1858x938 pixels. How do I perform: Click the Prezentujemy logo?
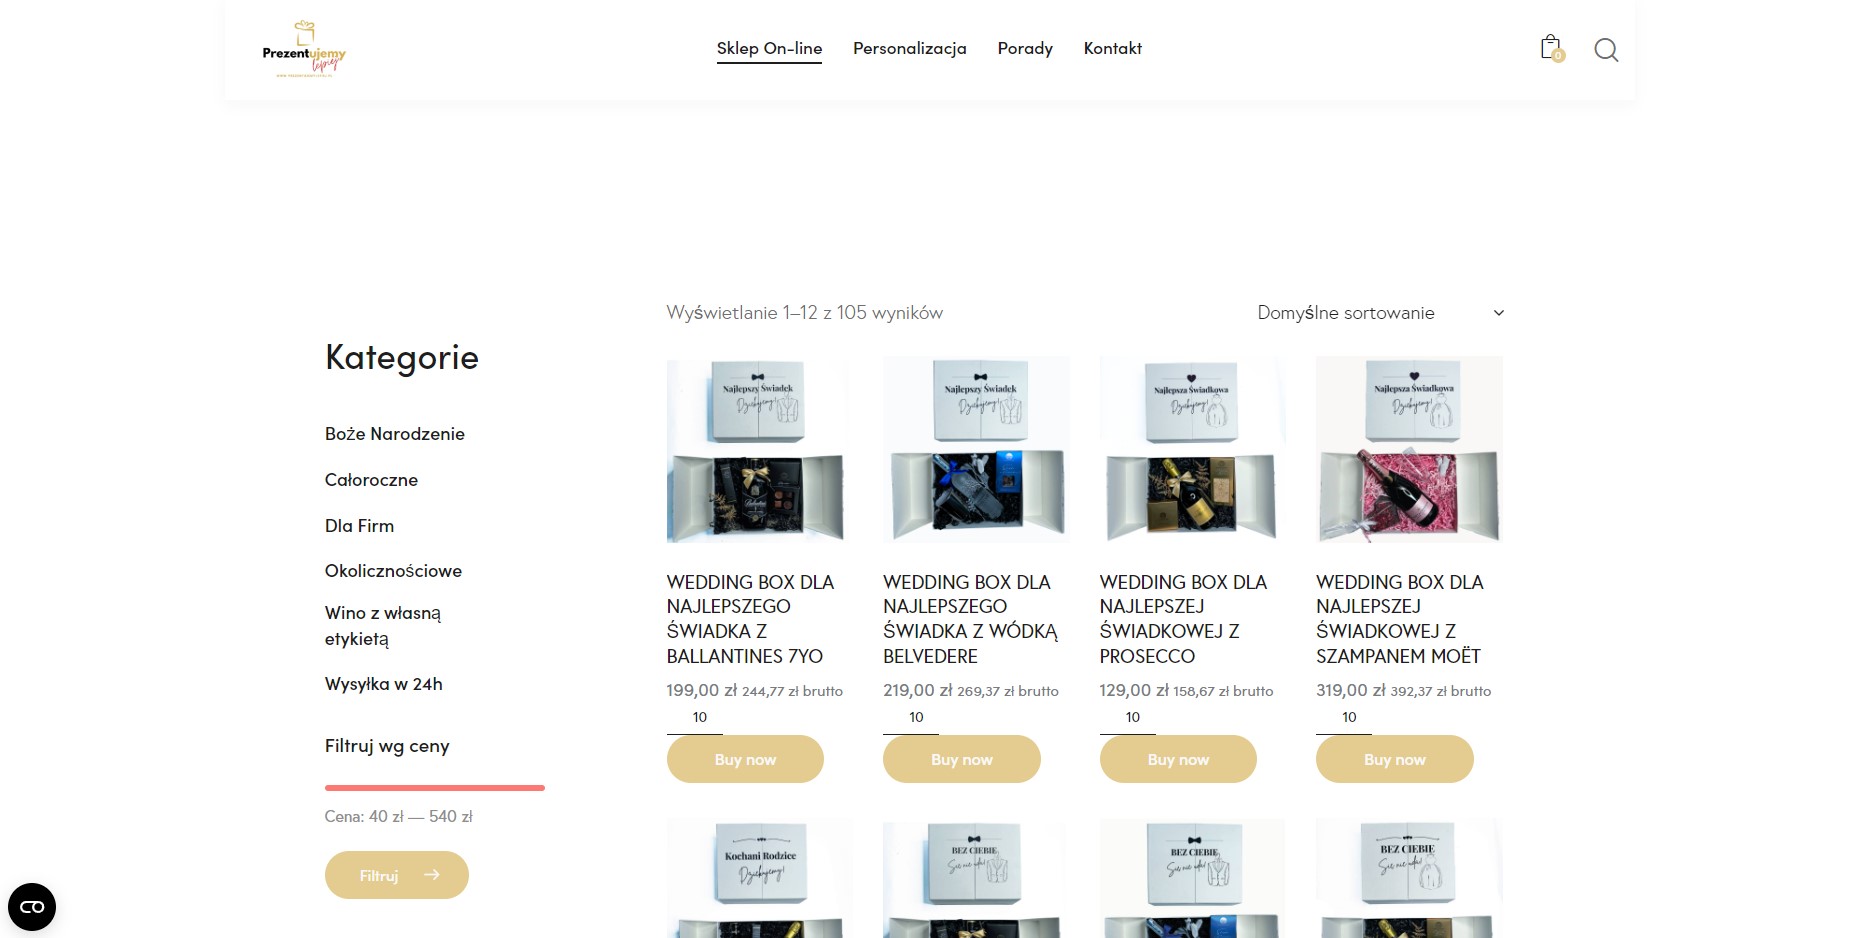[x=304, y=50]
